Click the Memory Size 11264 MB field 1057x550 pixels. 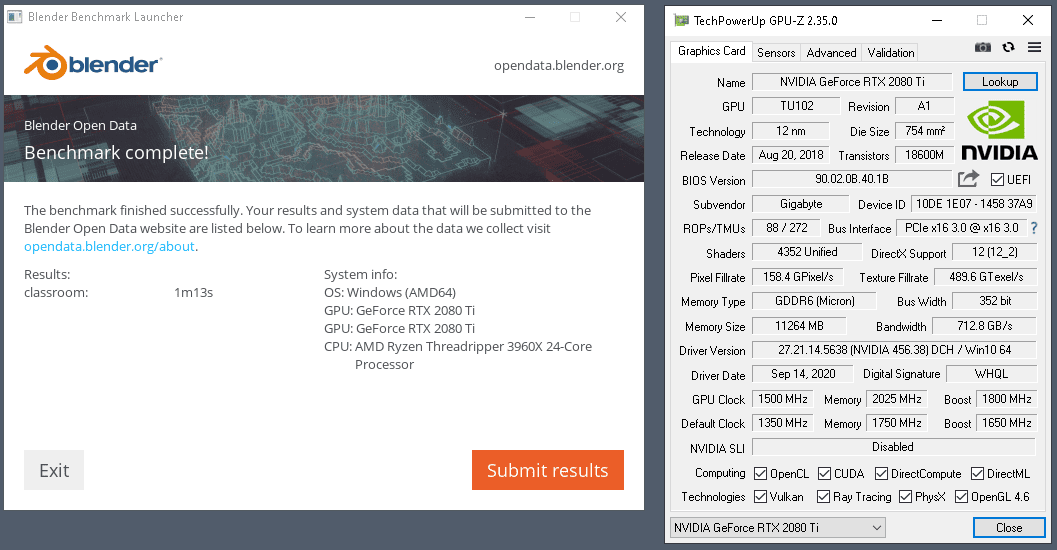[799, 326]
